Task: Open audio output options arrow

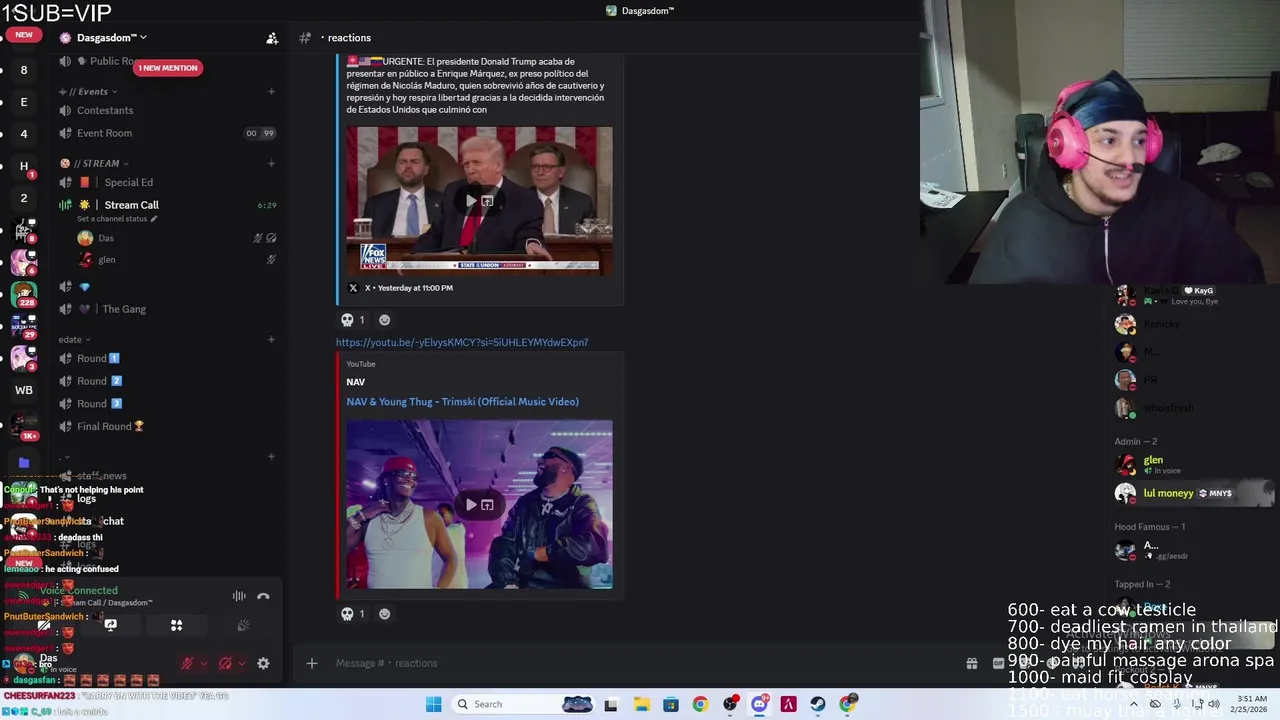Action: pyautogui.click(x=242, y=663)
